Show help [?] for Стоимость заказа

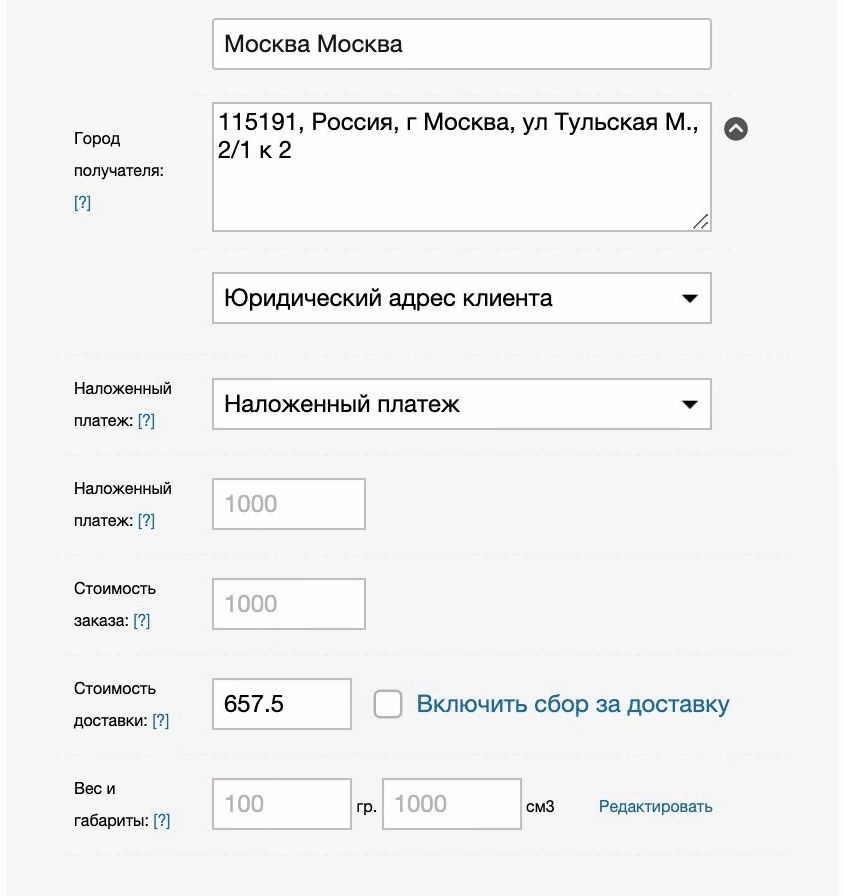141,621
